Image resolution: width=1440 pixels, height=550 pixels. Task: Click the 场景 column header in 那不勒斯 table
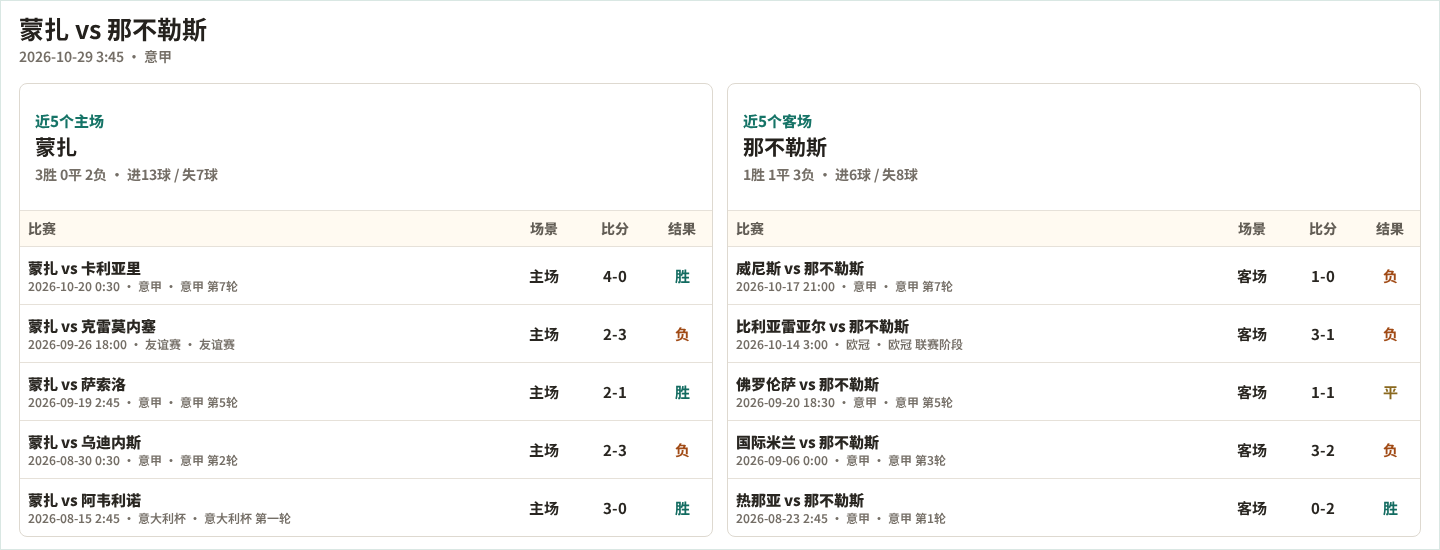1252,229
